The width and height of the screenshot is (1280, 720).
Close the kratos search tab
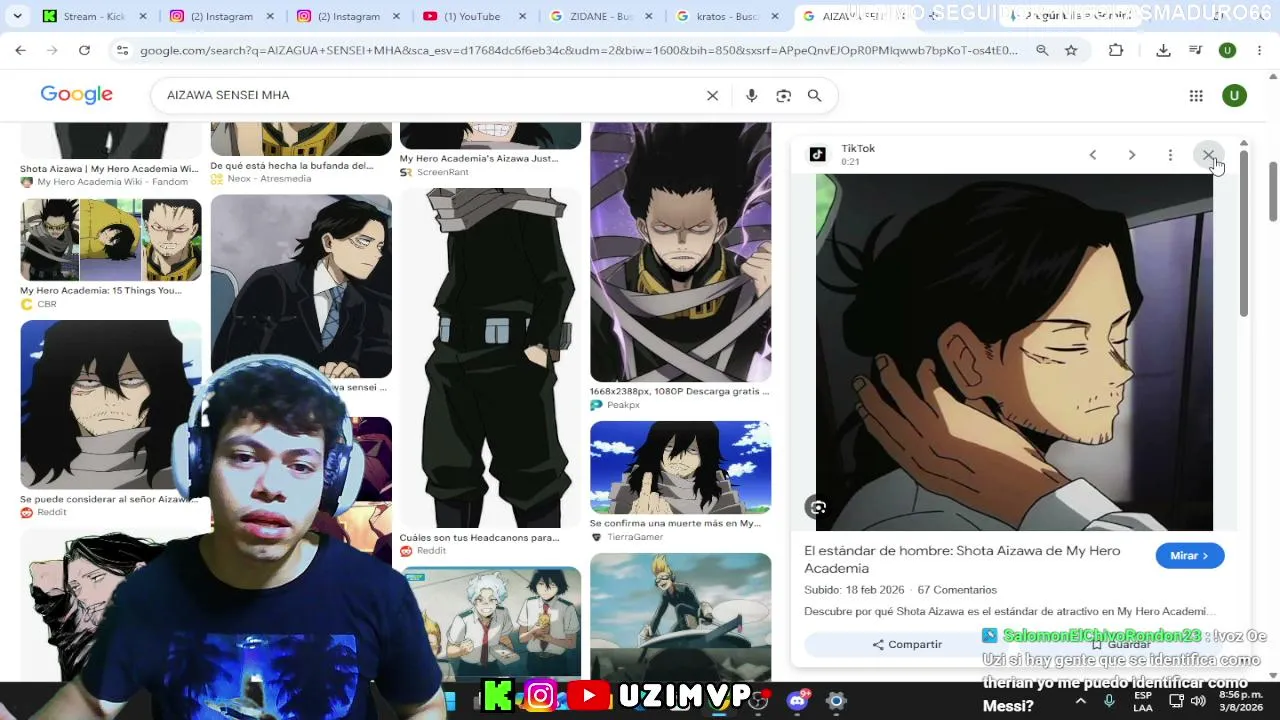point(775,16)
